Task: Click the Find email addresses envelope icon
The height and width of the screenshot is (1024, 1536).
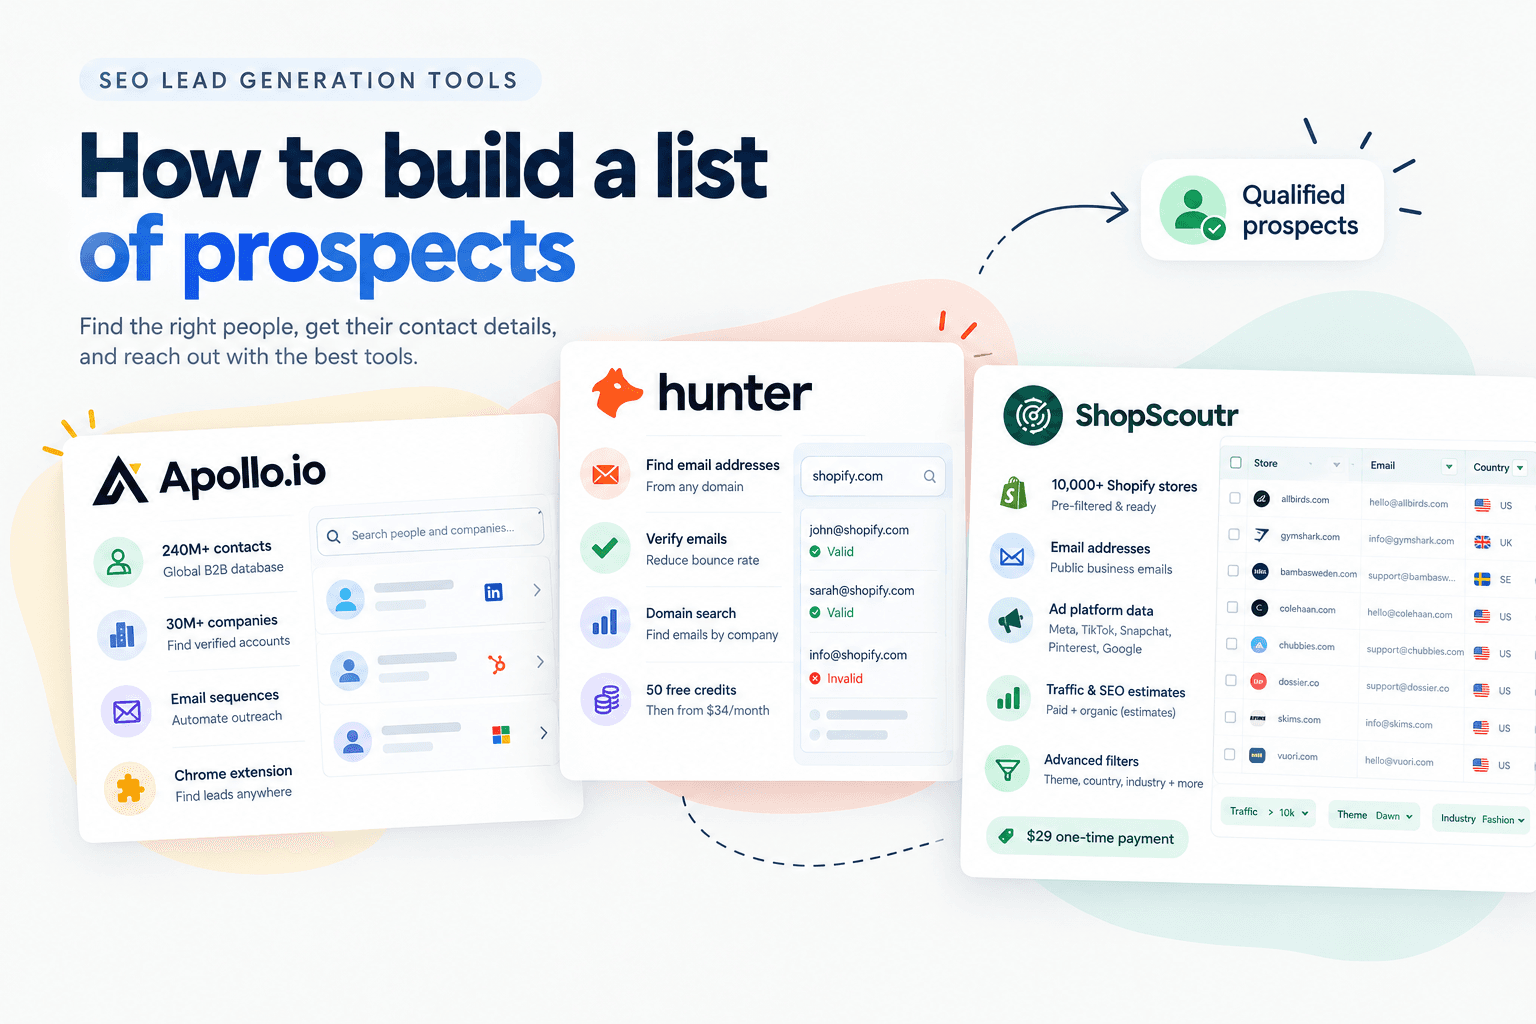Action: pyautogui.click(x=605, y=474)
